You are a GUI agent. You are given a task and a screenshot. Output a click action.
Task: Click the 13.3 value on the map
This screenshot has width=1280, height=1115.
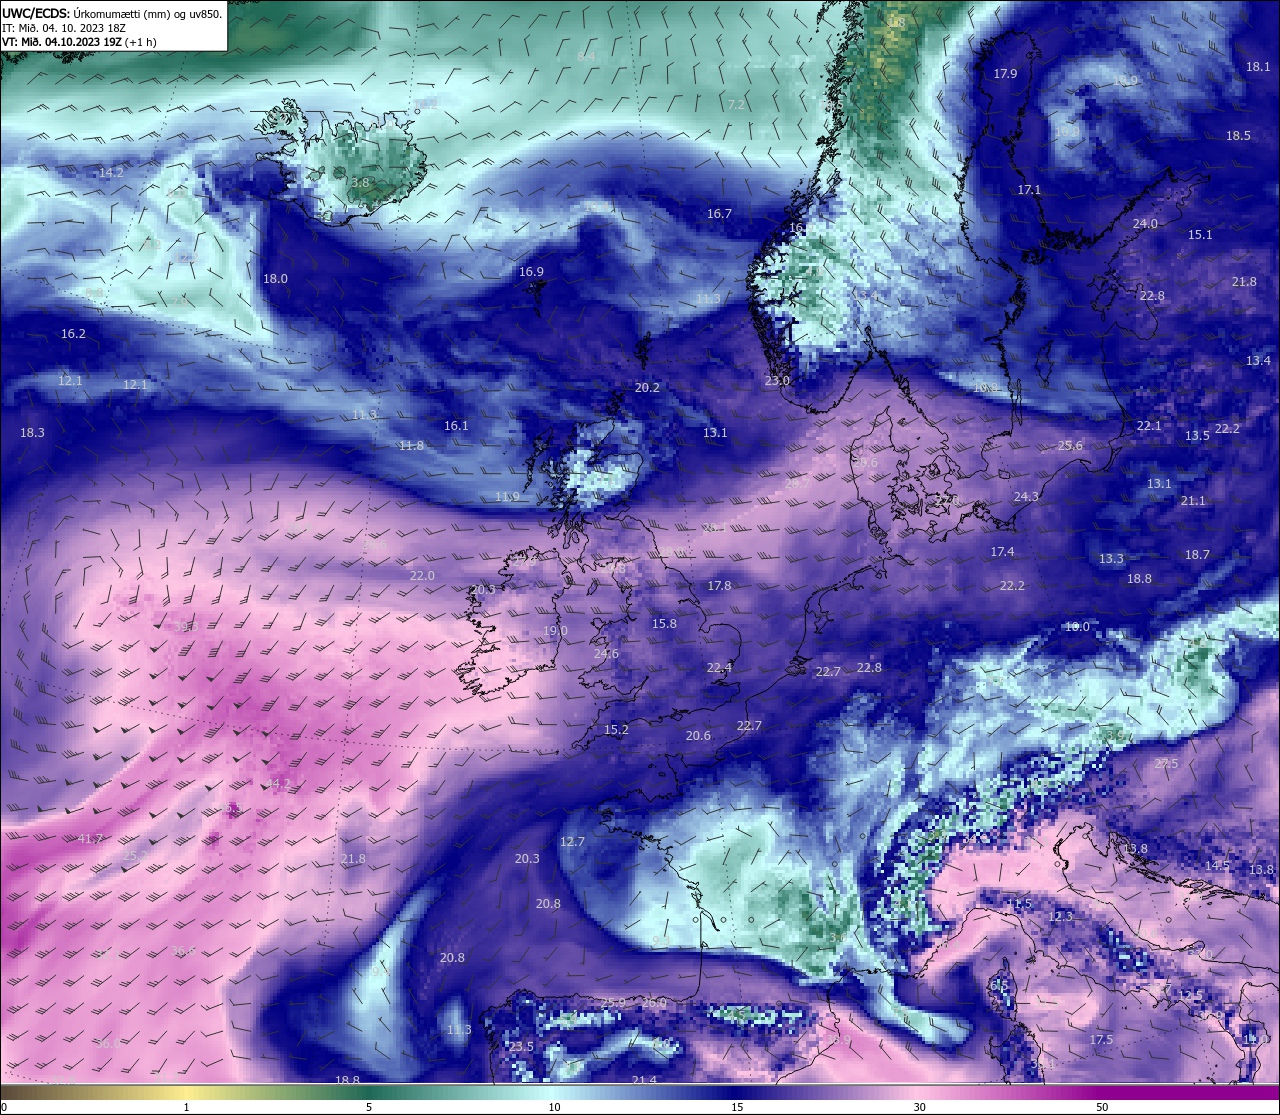coord(1111,559)
